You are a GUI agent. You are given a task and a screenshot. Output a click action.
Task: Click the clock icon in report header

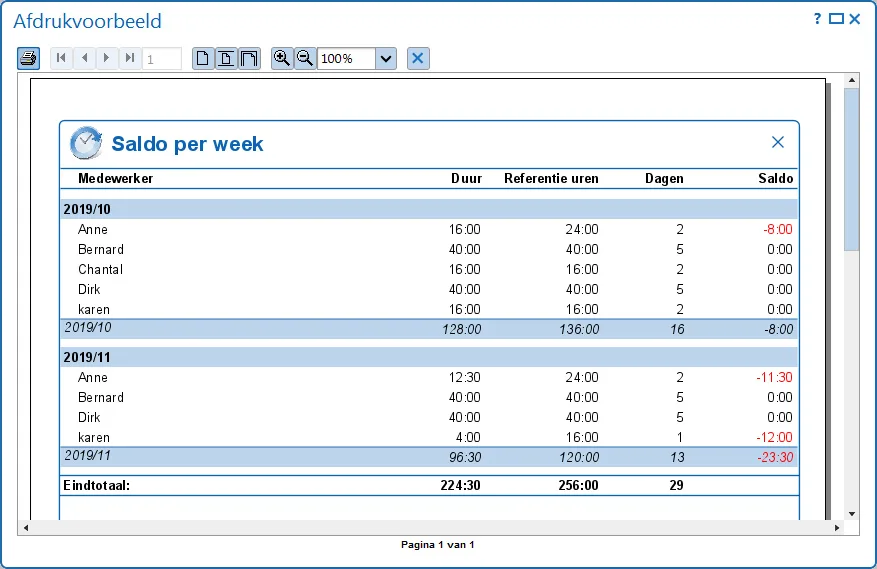point(86,143)
